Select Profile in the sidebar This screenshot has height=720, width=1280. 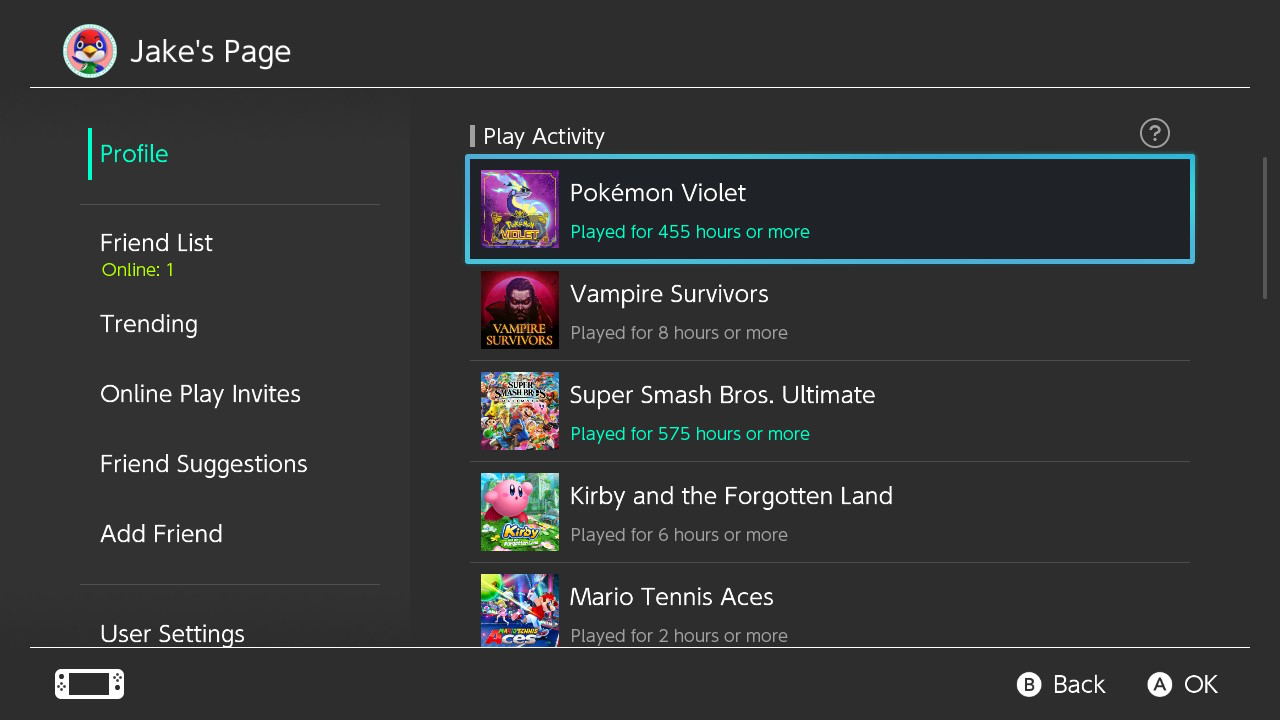134,154
